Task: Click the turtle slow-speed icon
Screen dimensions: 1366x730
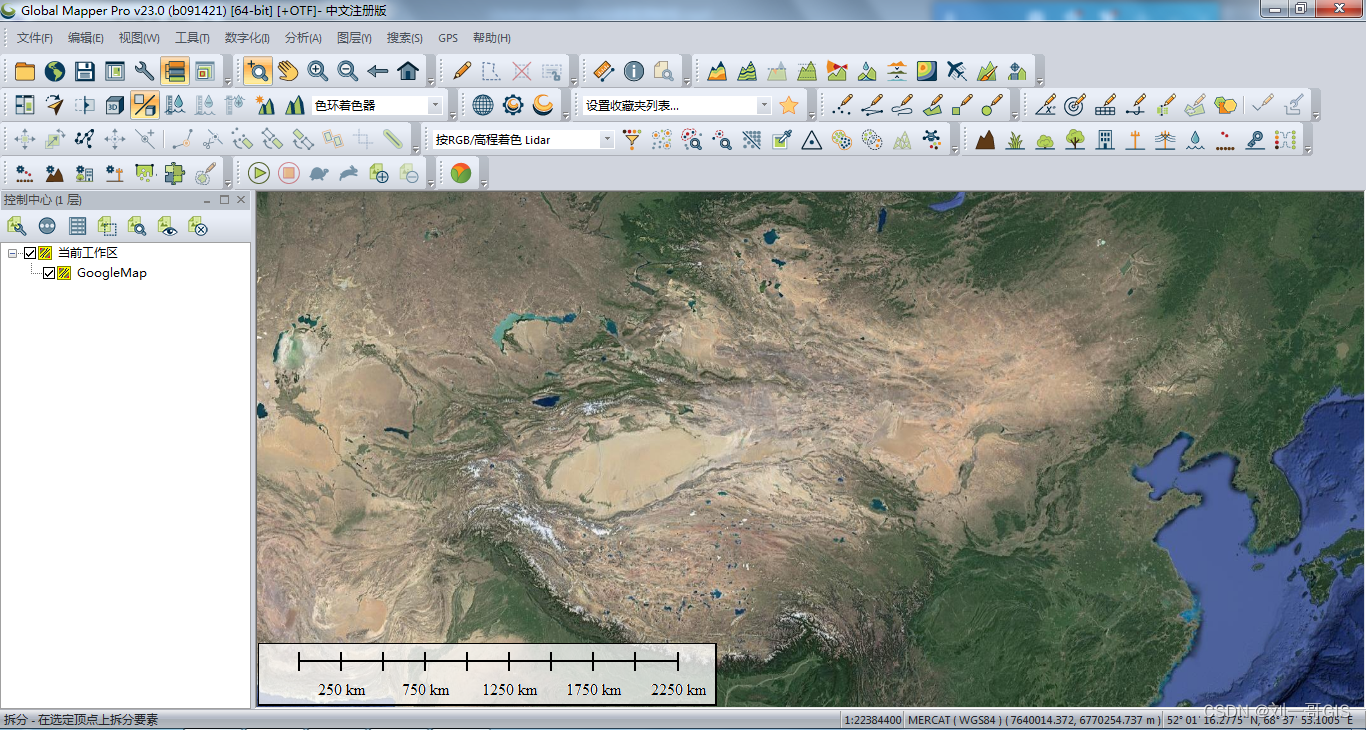Action: pyautogui.click(x=319, y=174)
